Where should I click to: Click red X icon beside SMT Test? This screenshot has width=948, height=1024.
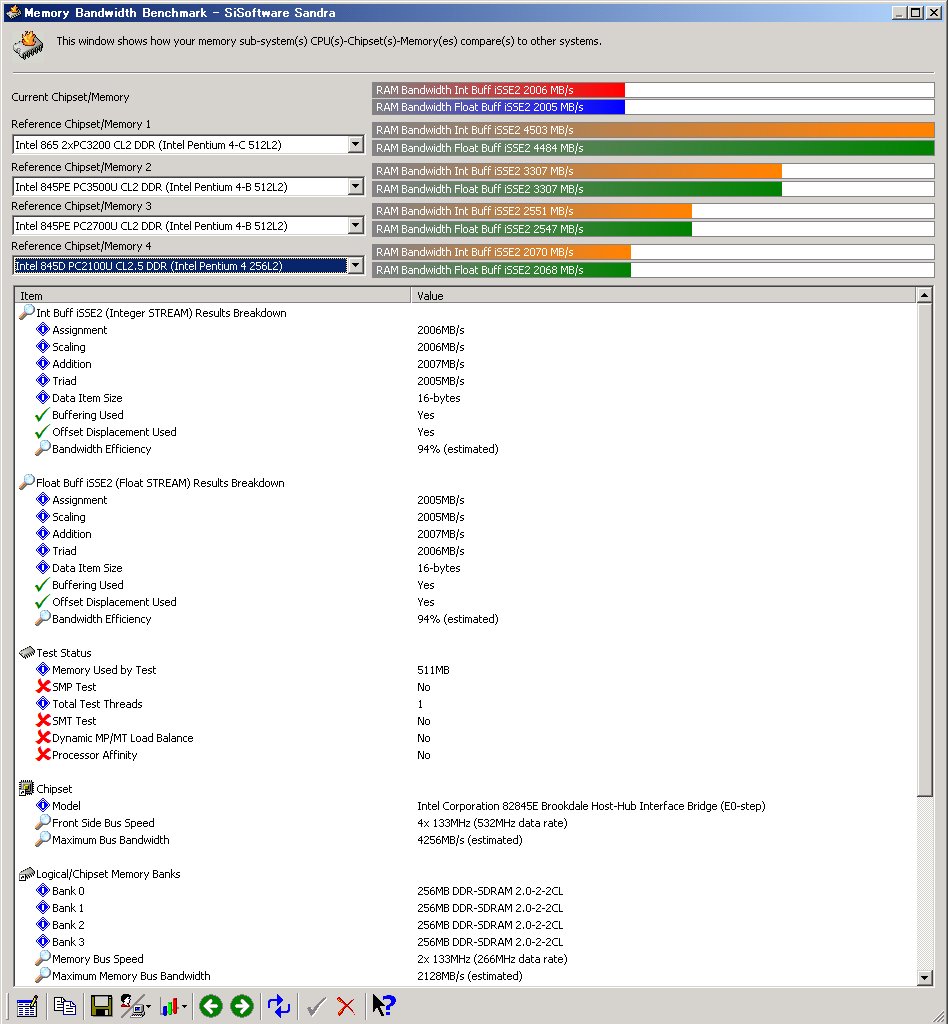tap(43, 720)
